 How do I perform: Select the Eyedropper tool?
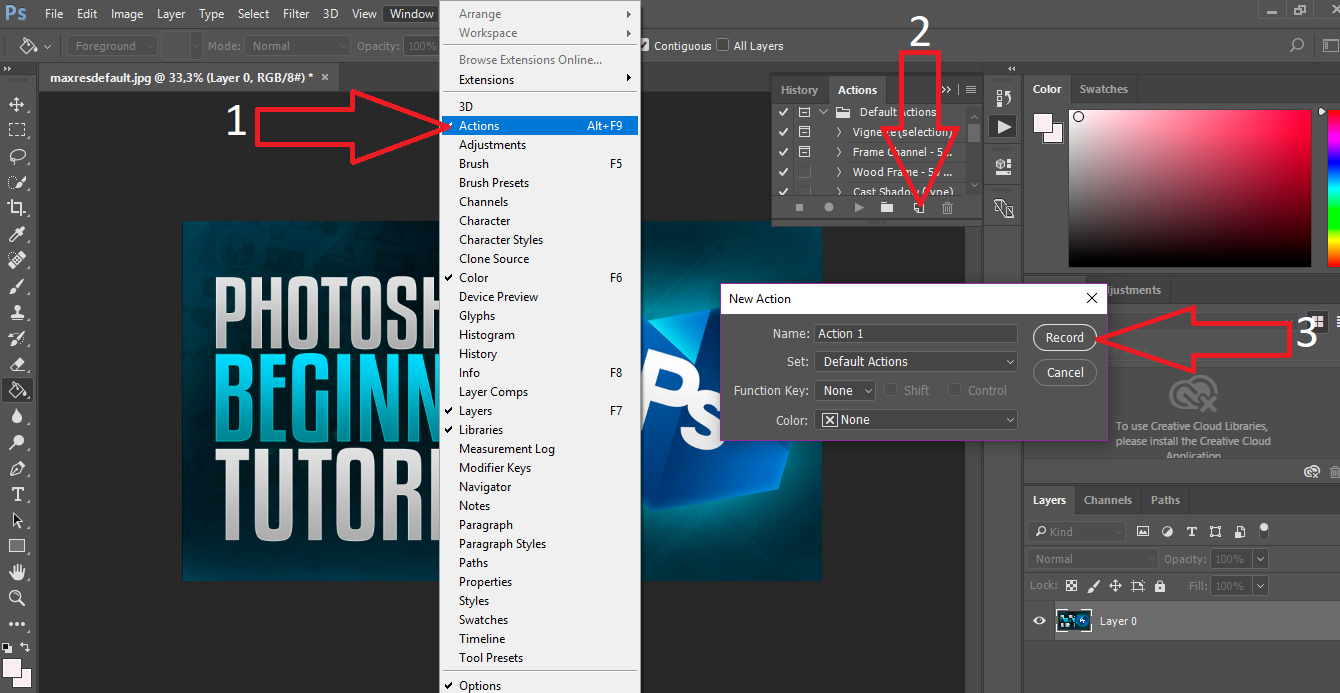(17, 234)
